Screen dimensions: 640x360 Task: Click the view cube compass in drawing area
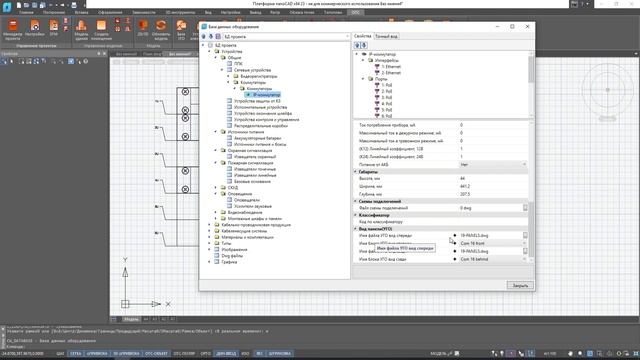(607, 90)
